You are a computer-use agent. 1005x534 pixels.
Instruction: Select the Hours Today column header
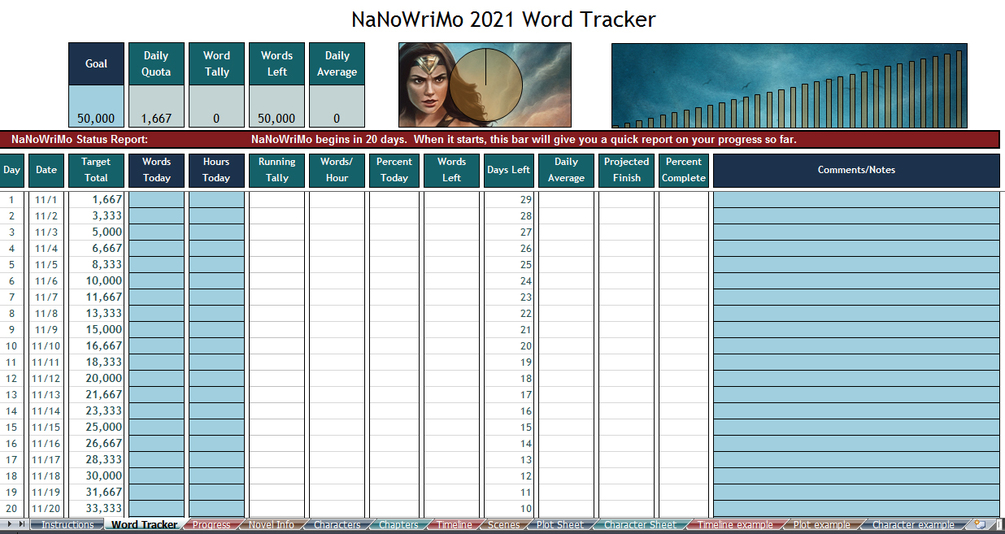click(217, 170)
